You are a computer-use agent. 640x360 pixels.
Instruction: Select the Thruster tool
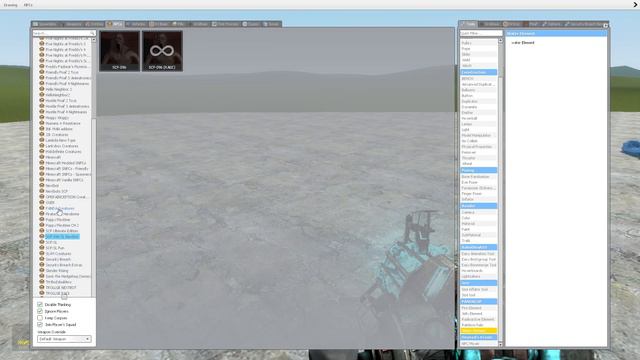[478, 158]
